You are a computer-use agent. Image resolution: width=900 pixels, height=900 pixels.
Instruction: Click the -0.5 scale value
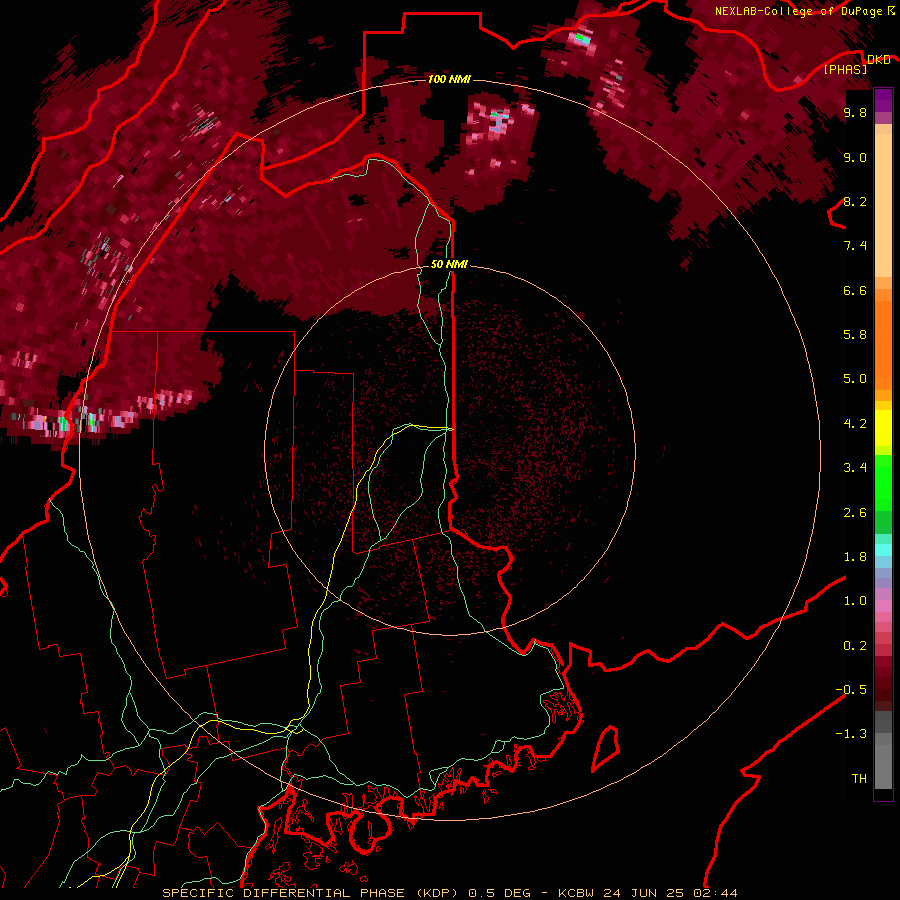(851, 690)
